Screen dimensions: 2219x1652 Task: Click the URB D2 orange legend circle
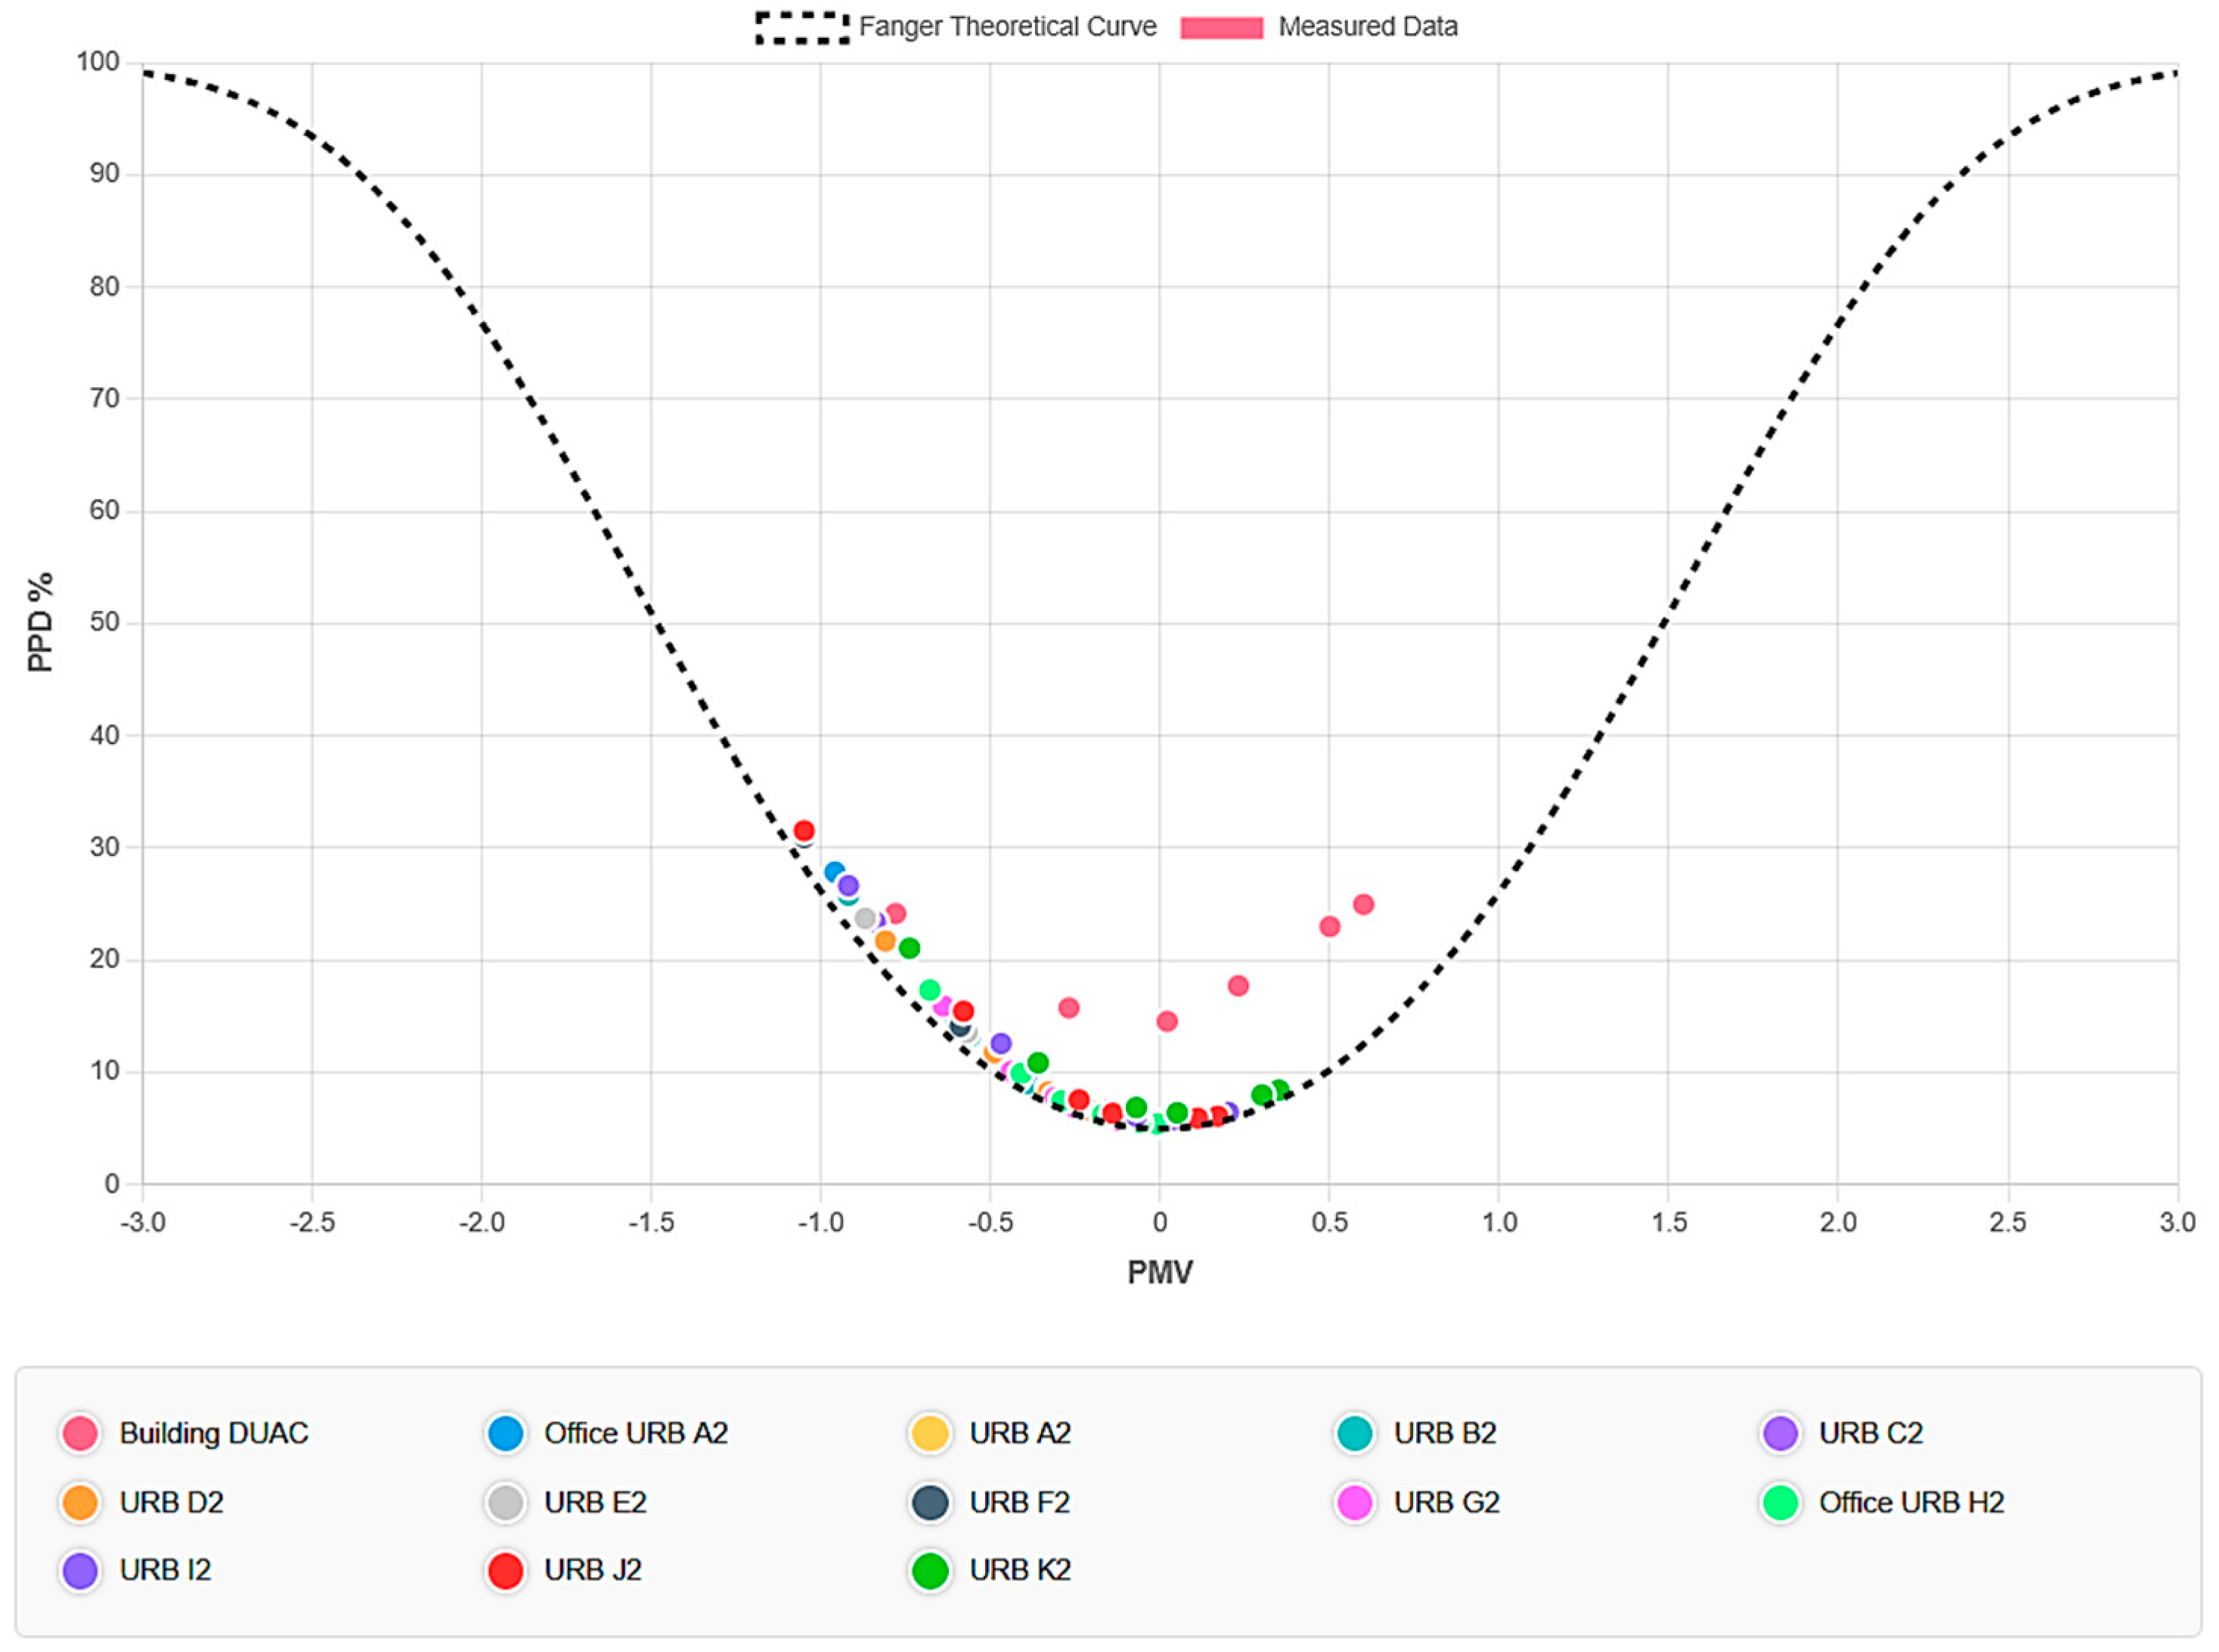pyautogui.click(x=80, y=1502)
